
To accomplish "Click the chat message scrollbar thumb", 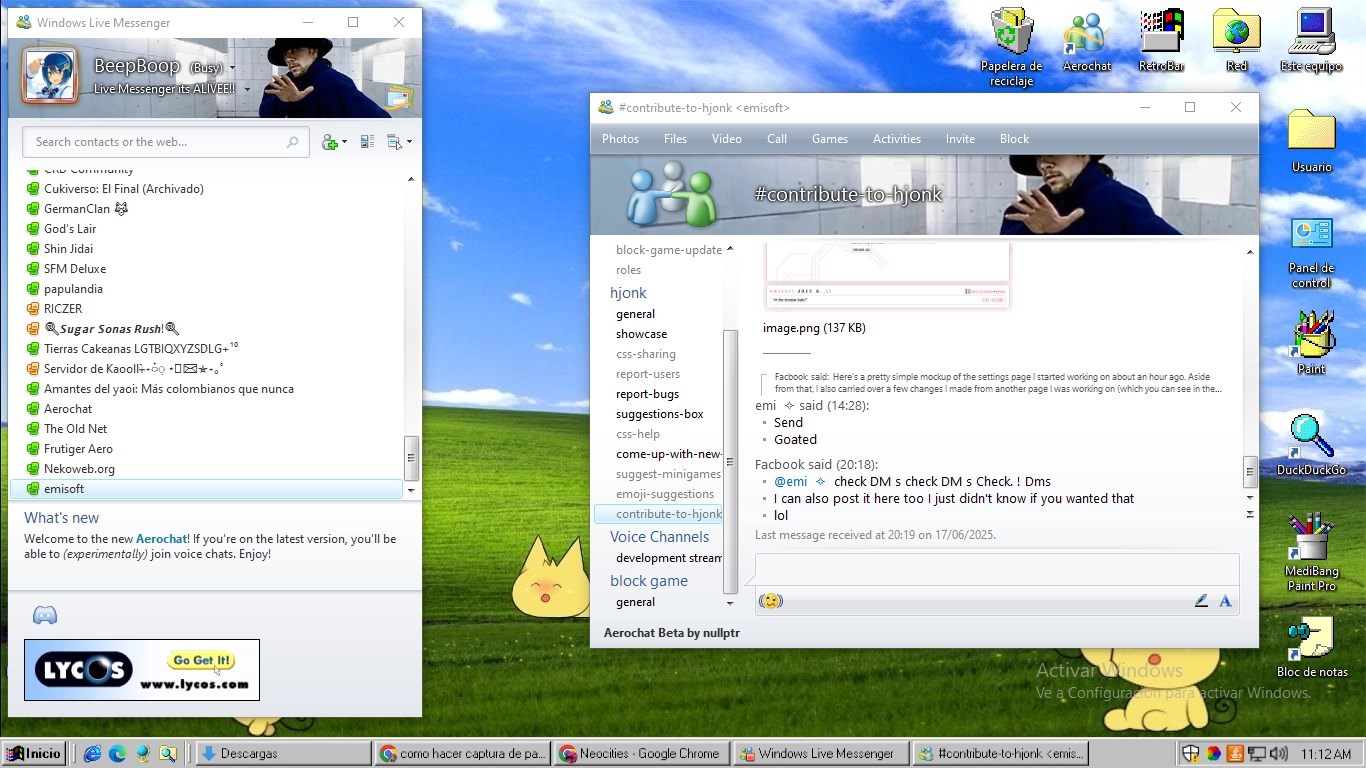I will pyautogui.click(x=1250, y=471).
